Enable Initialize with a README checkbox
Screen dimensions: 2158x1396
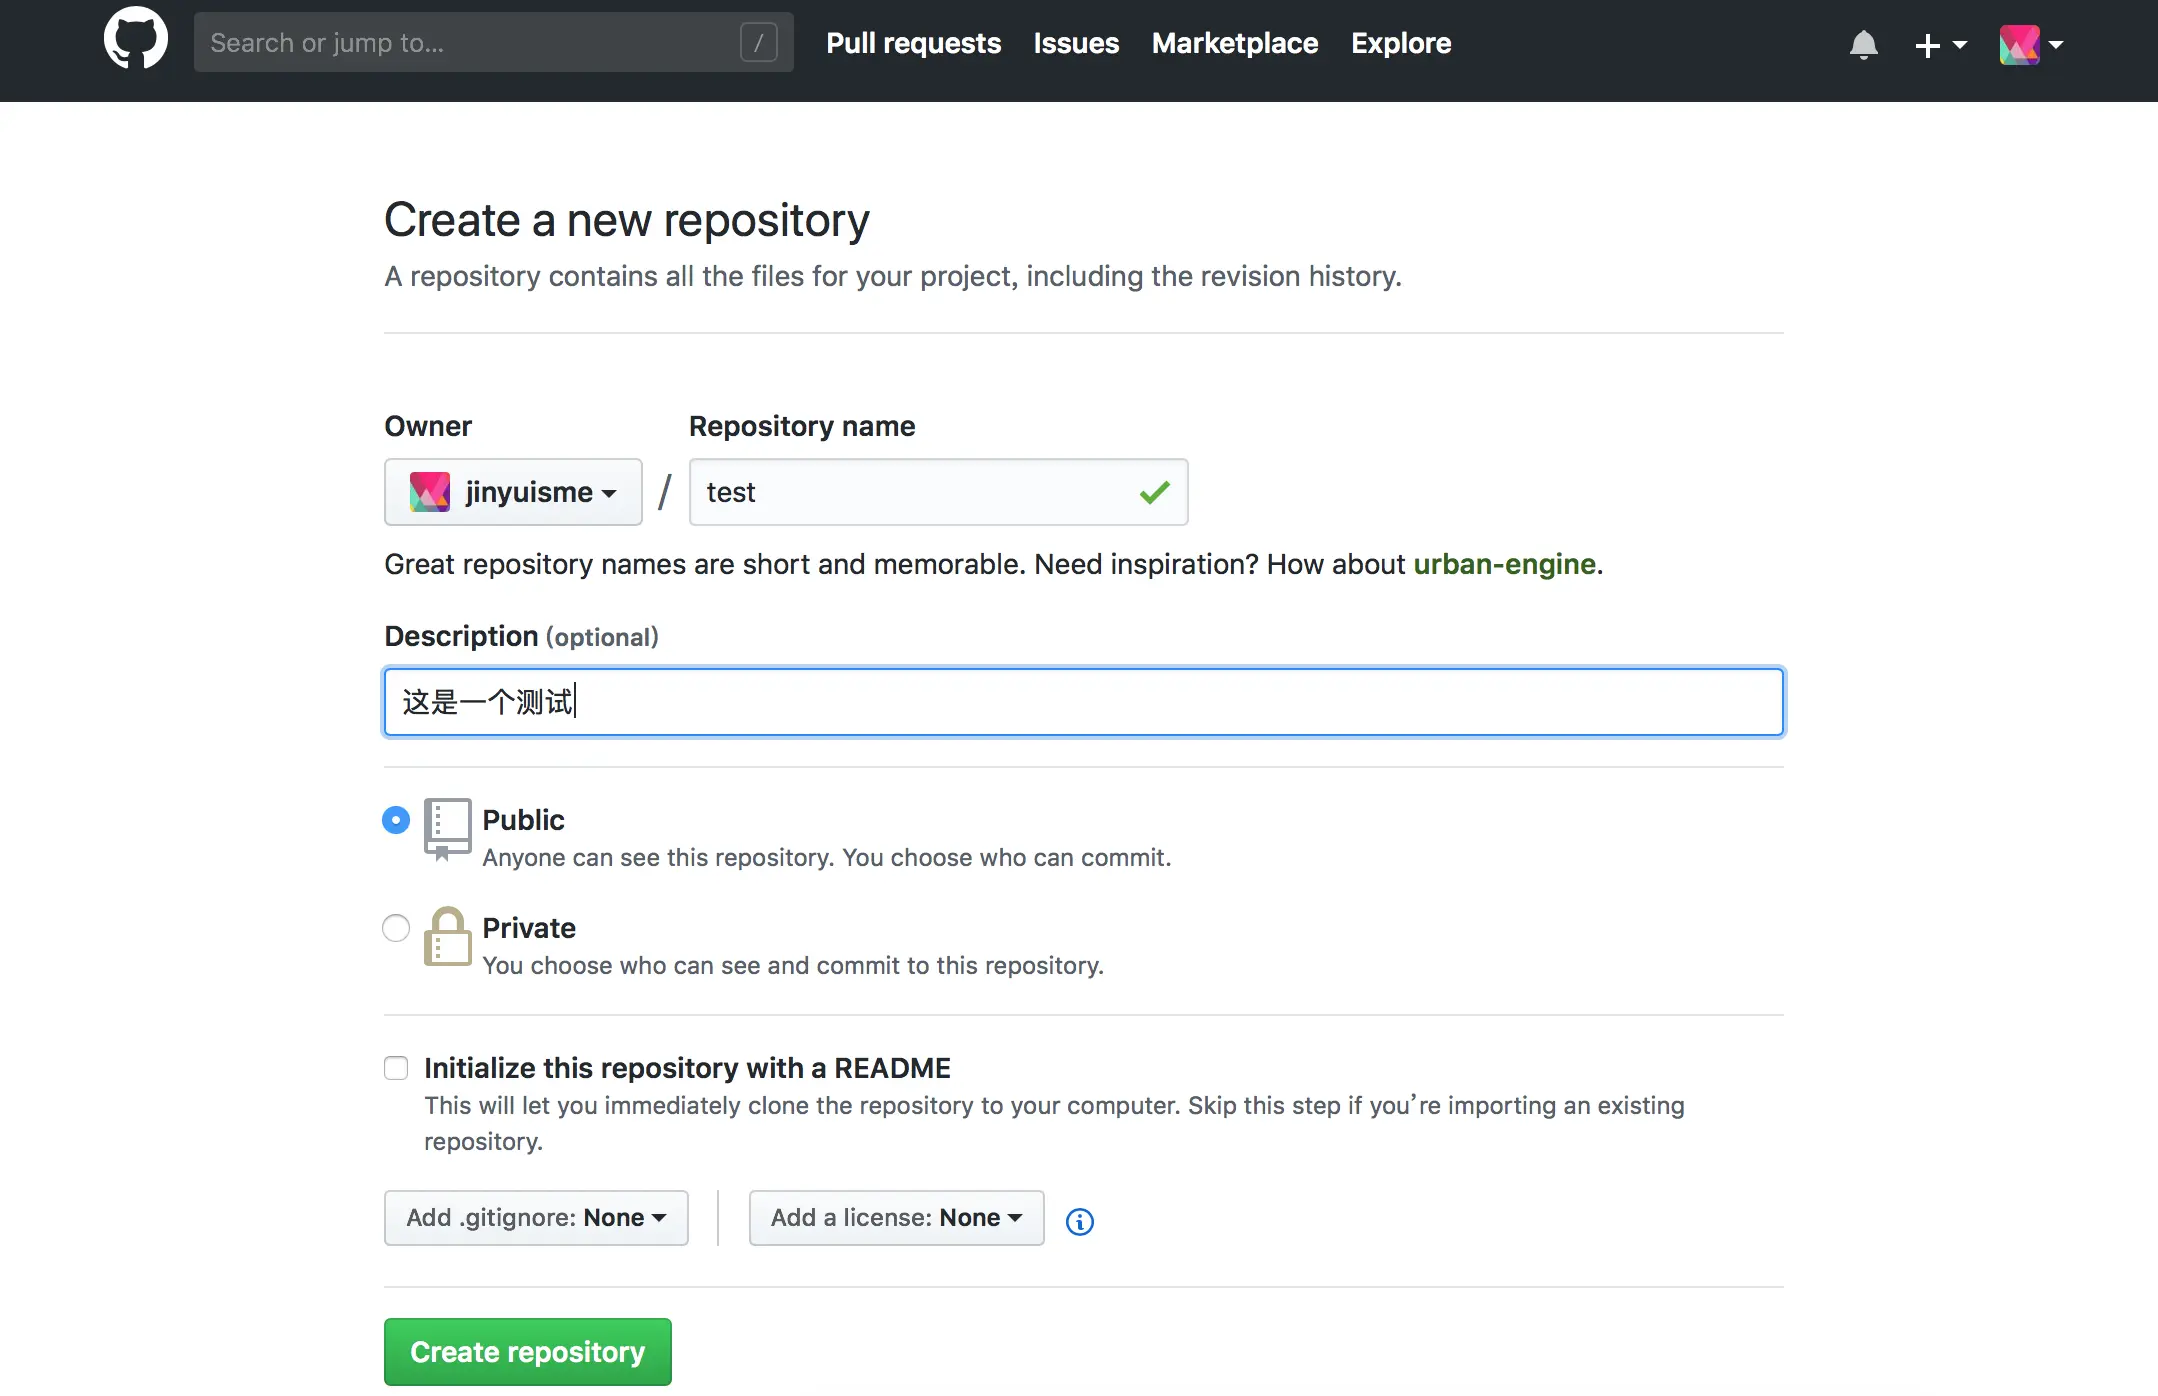(396, 1068)
